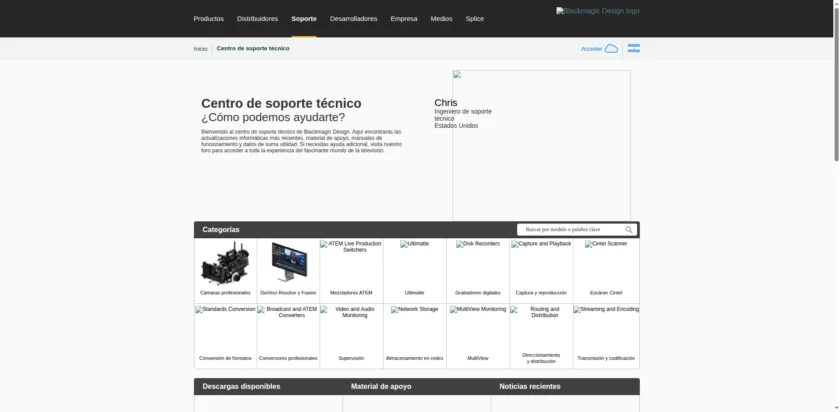
Task: Go to the Empresa section
Action: click(x=404, y=19)
